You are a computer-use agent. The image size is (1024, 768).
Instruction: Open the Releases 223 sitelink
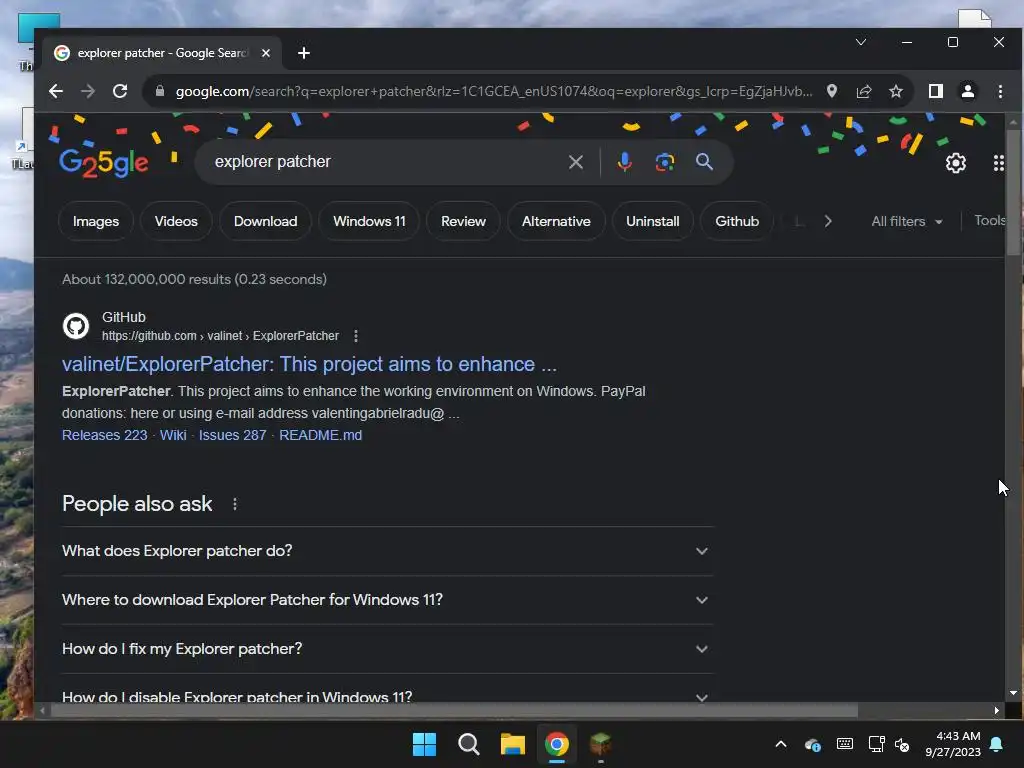pos(104,436)
